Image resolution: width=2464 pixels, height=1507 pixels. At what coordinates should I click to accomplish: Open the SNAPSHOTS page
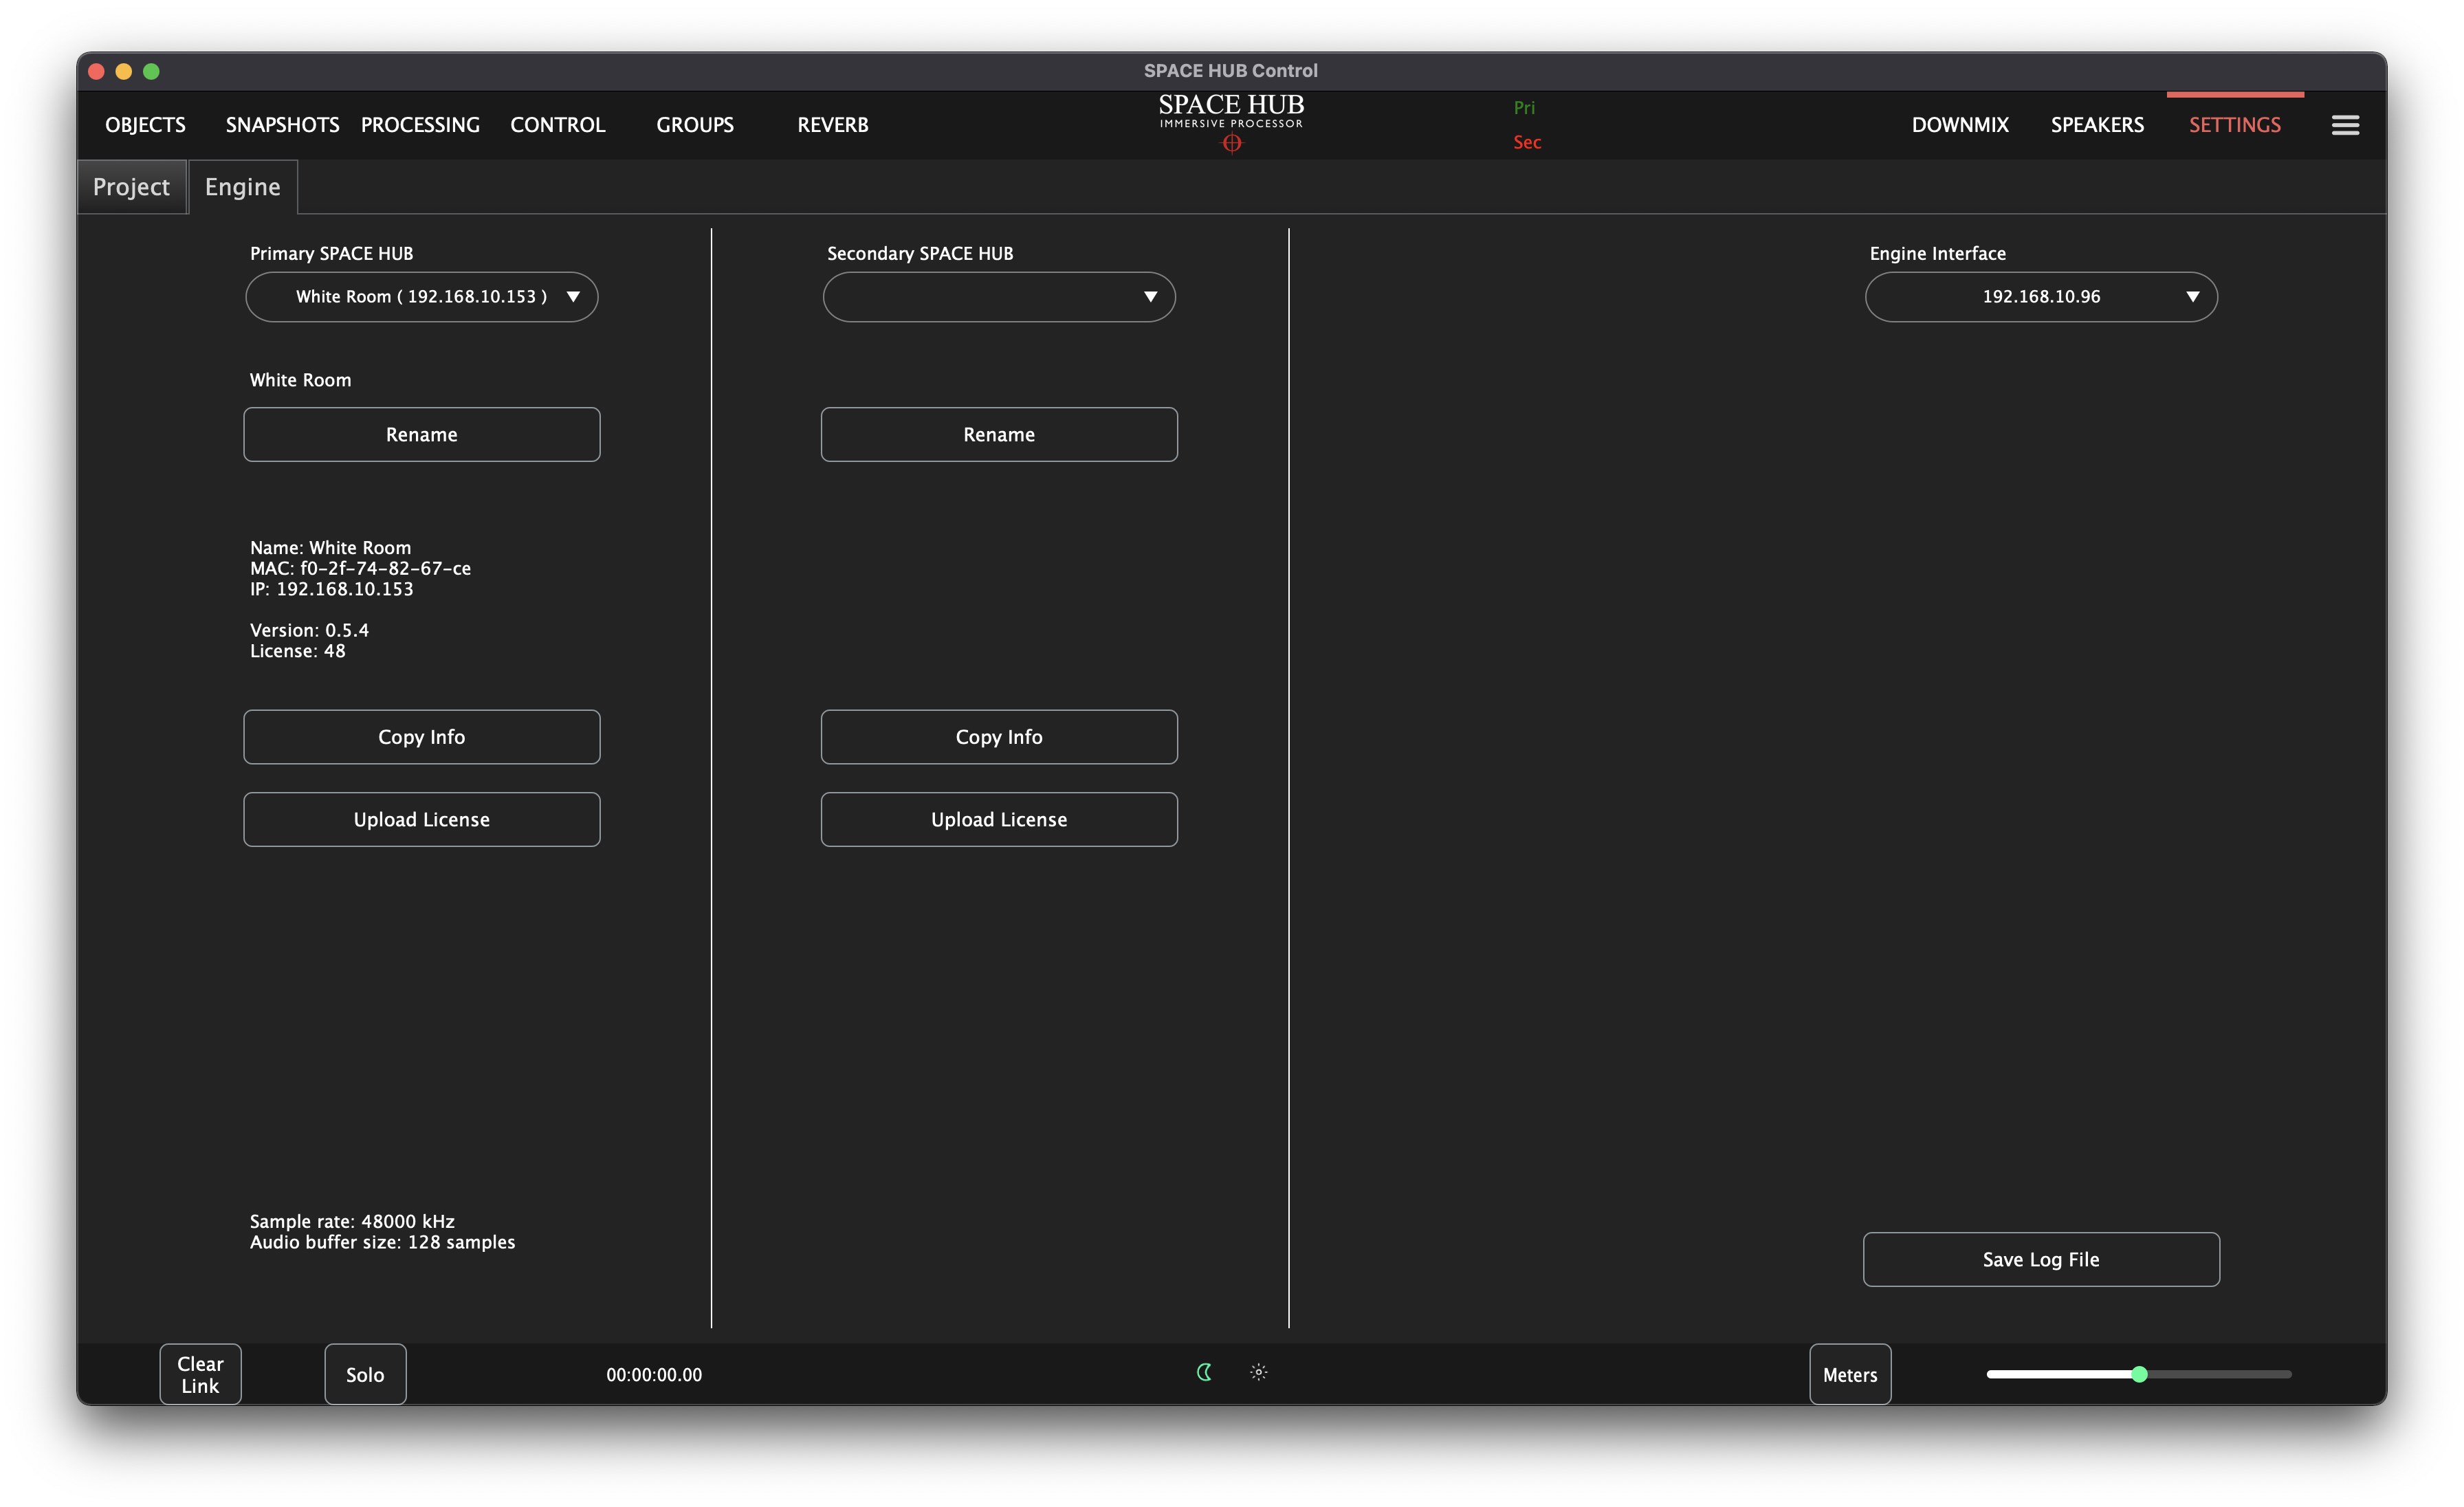(x=282, y=125)
